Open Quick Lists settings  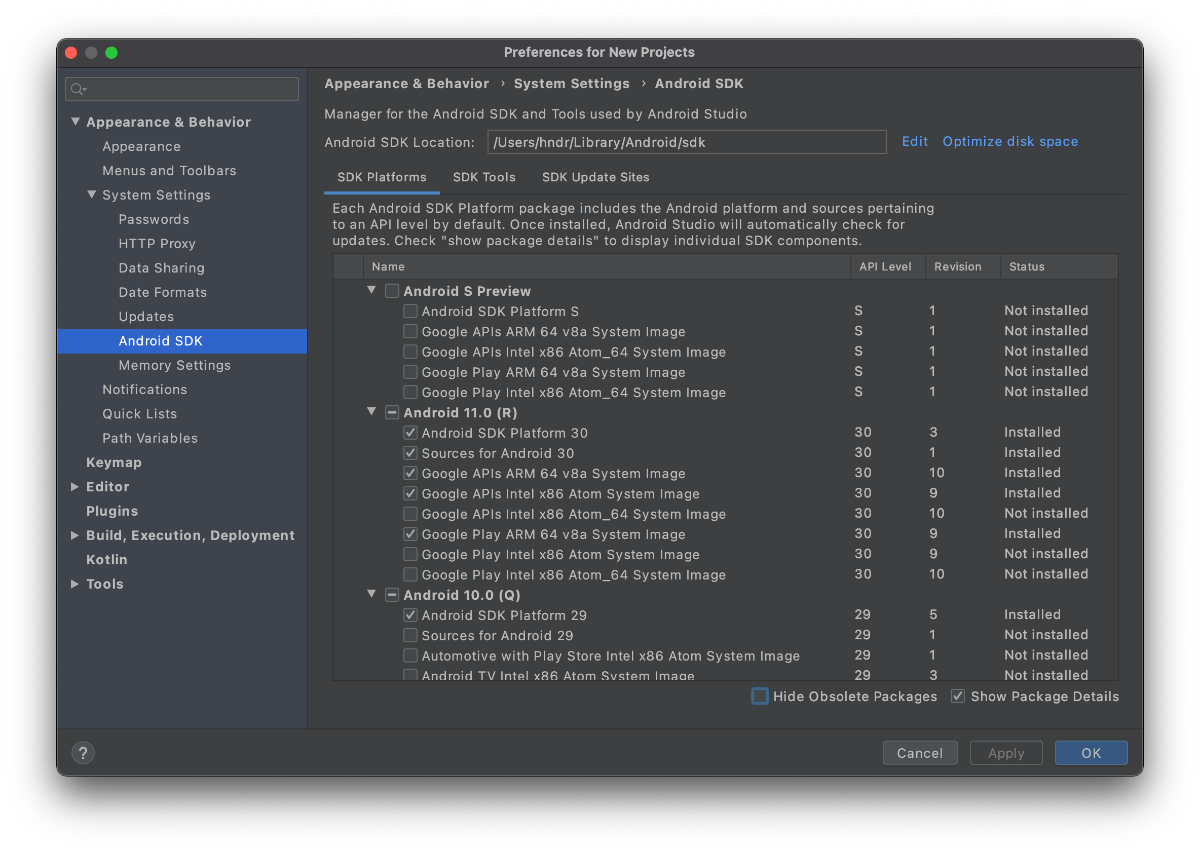coord(139,413)
